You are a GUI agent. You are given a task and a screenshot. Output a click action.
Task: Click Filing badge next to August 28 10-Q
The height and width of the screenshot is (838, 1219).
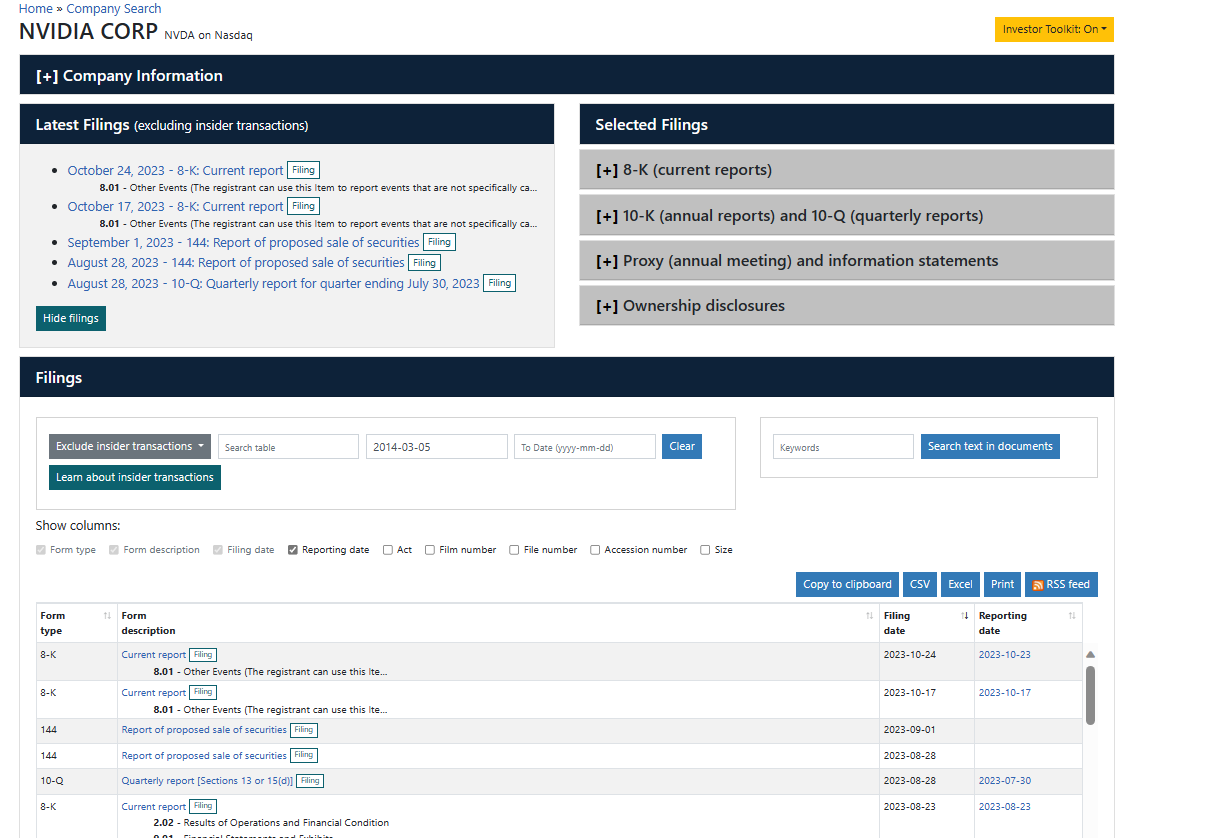[x=499, y=283]
